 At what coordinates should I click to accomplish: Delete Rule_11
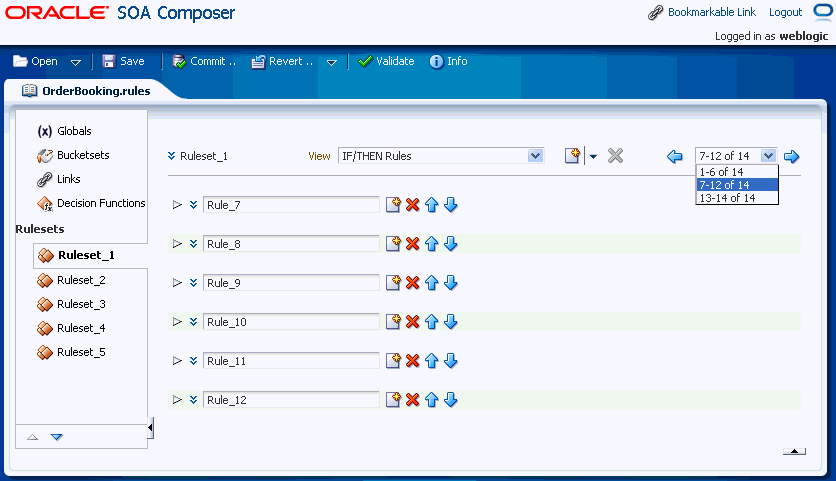[413, 361]
